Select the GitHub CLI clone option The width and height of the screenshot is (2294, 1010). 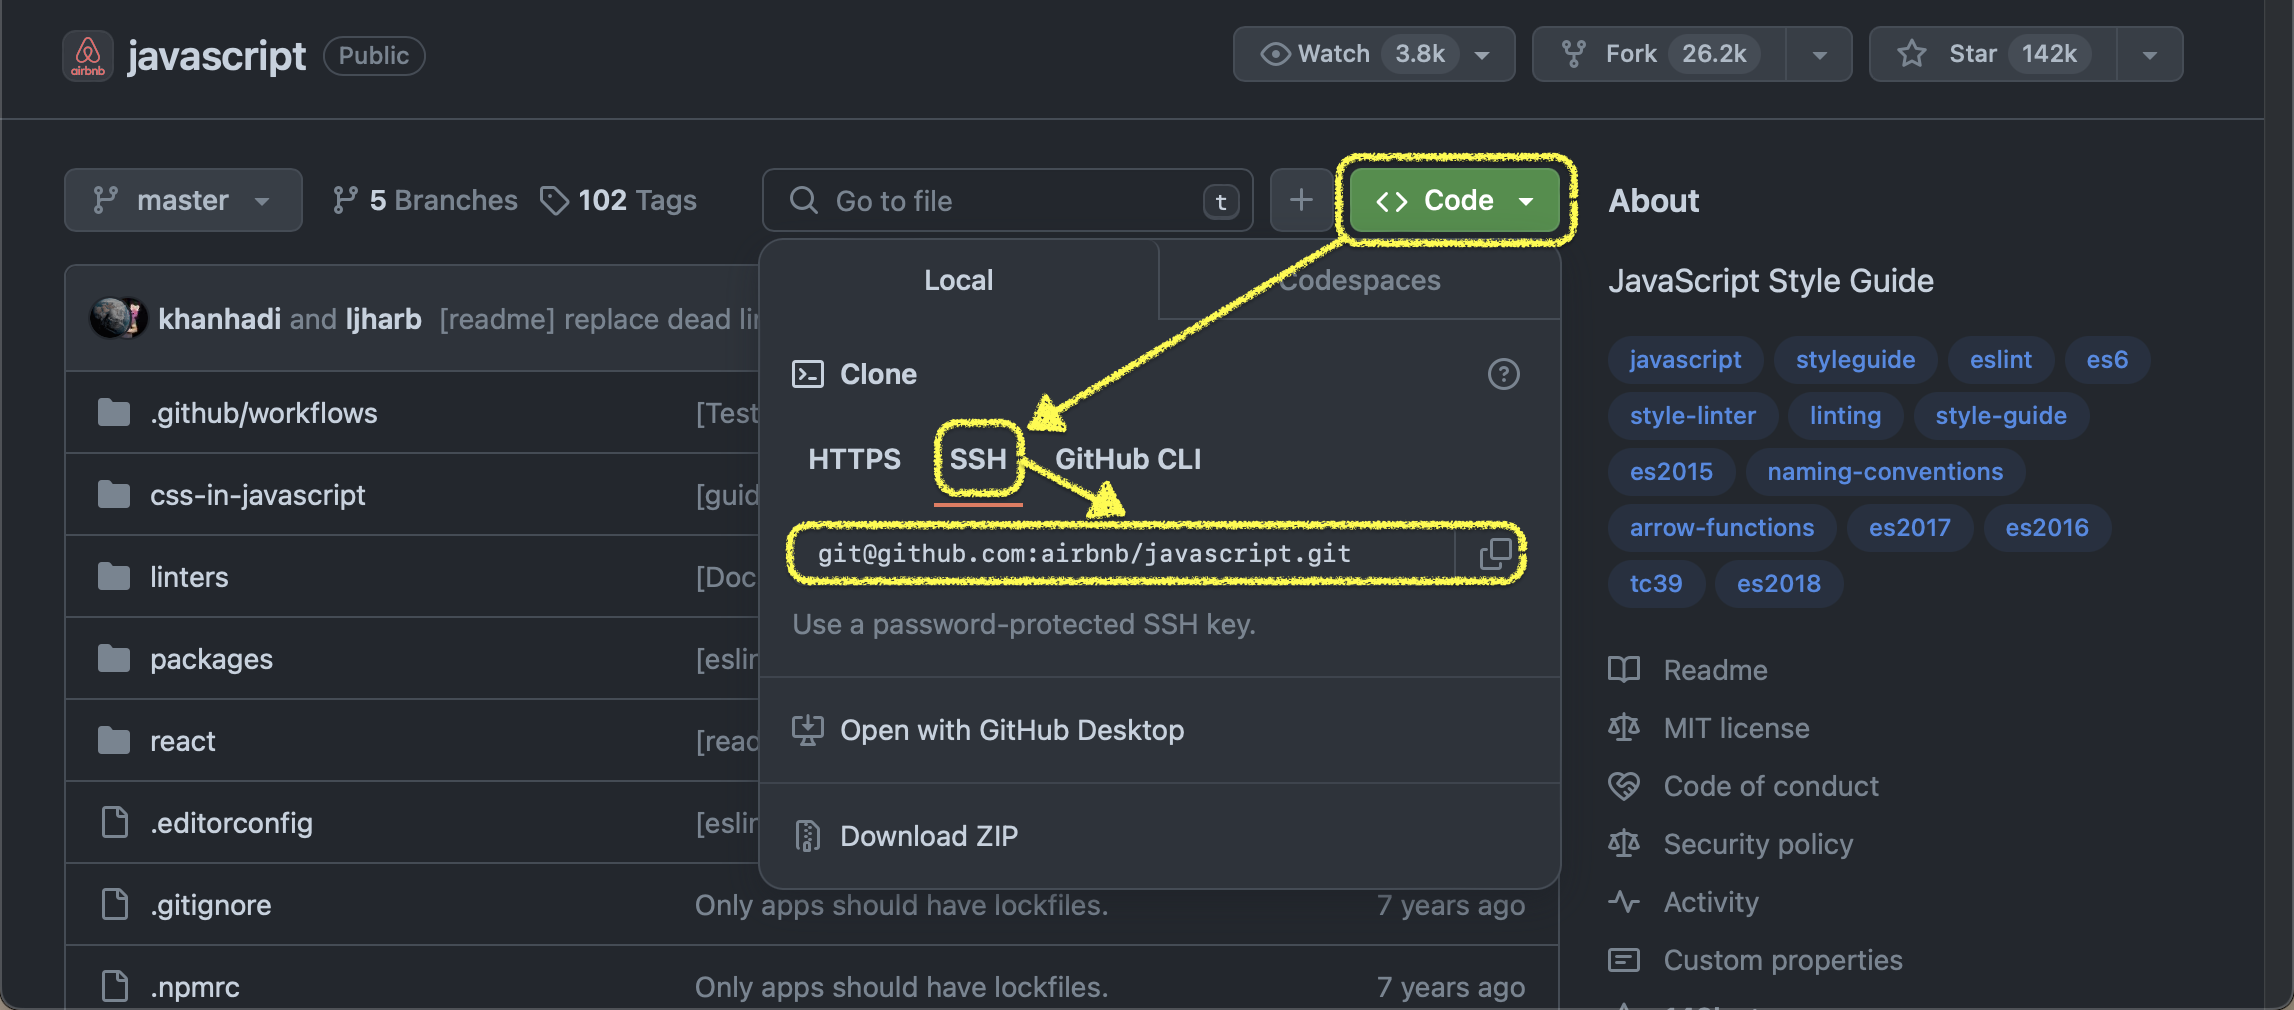click(1128, 459)
